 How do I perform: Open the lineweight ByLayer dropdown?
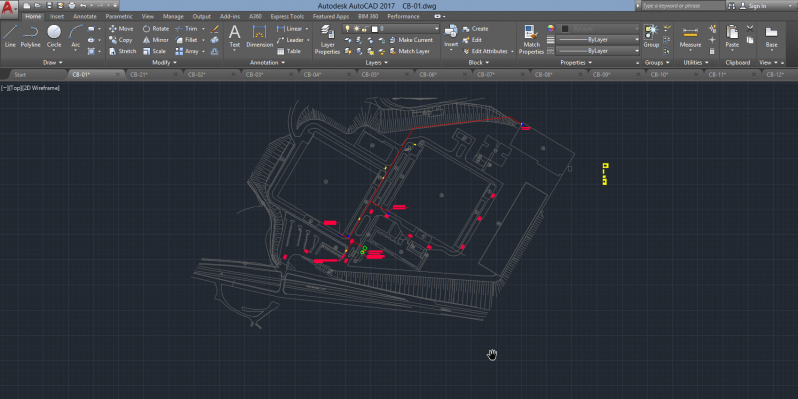[597, 40]
